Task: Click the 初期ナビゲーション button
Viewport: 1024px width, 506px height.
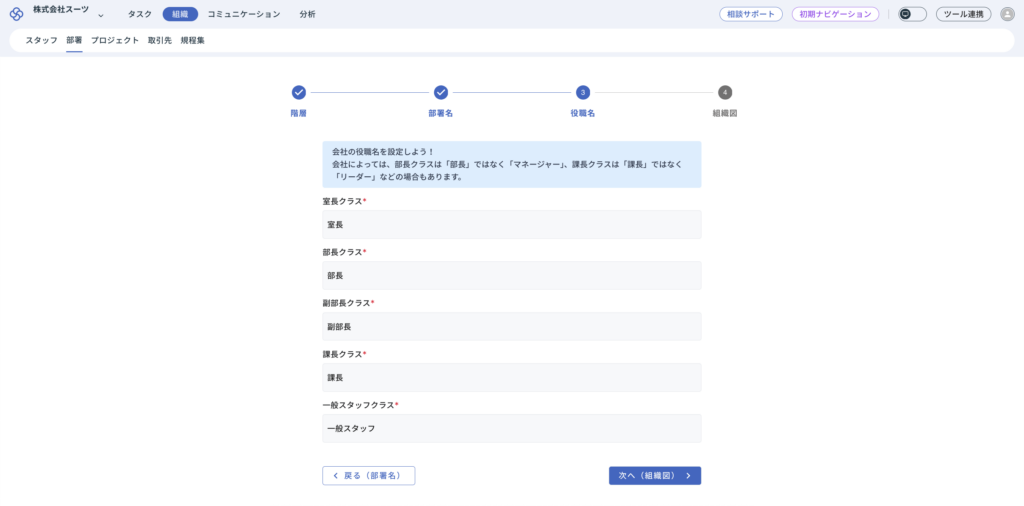Action: click(x=835, y=14)
